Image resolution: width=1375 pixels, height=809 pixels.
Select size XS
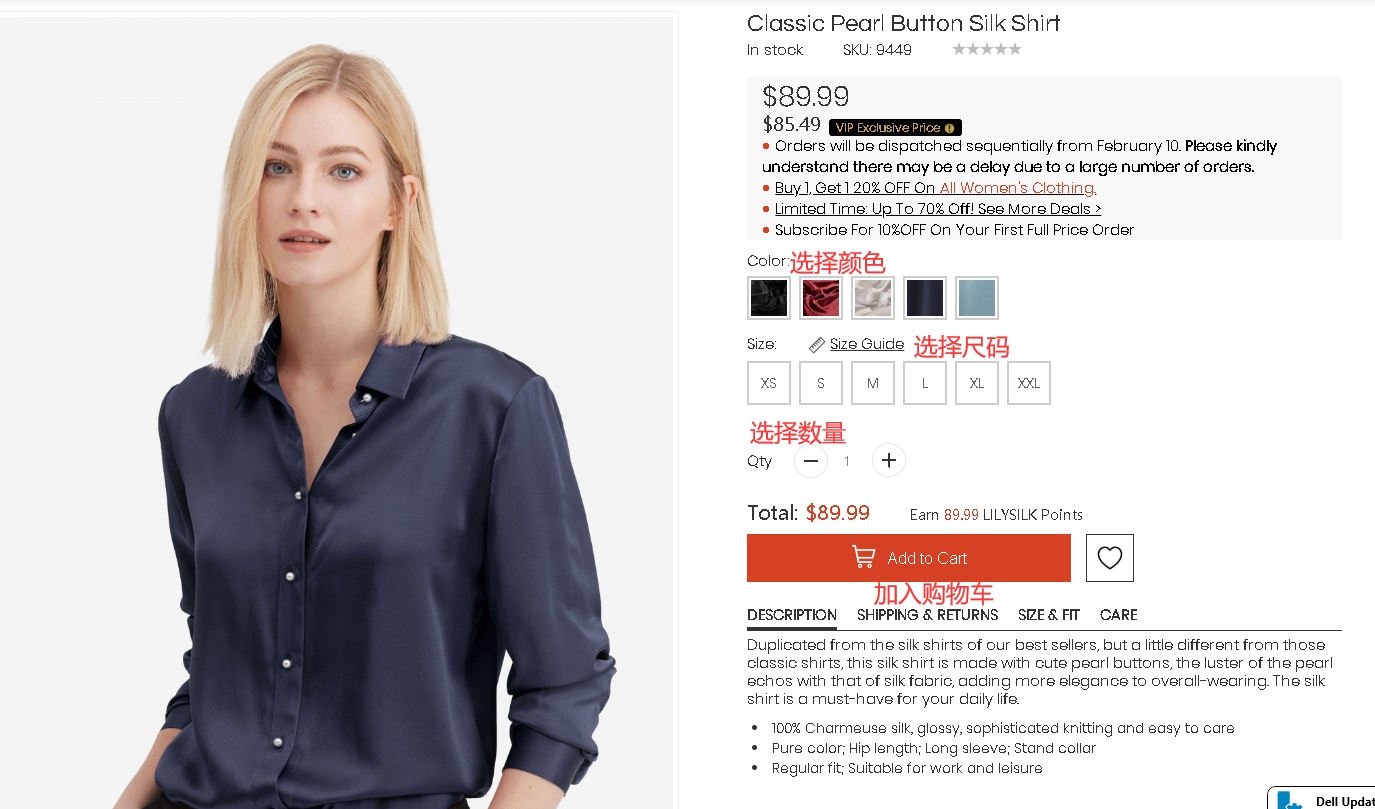point(769,383)
